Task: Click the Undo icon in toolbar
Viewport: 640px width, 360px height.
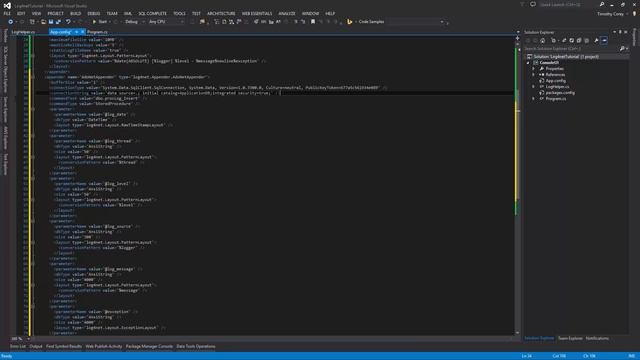Action: tap(68, 22)
